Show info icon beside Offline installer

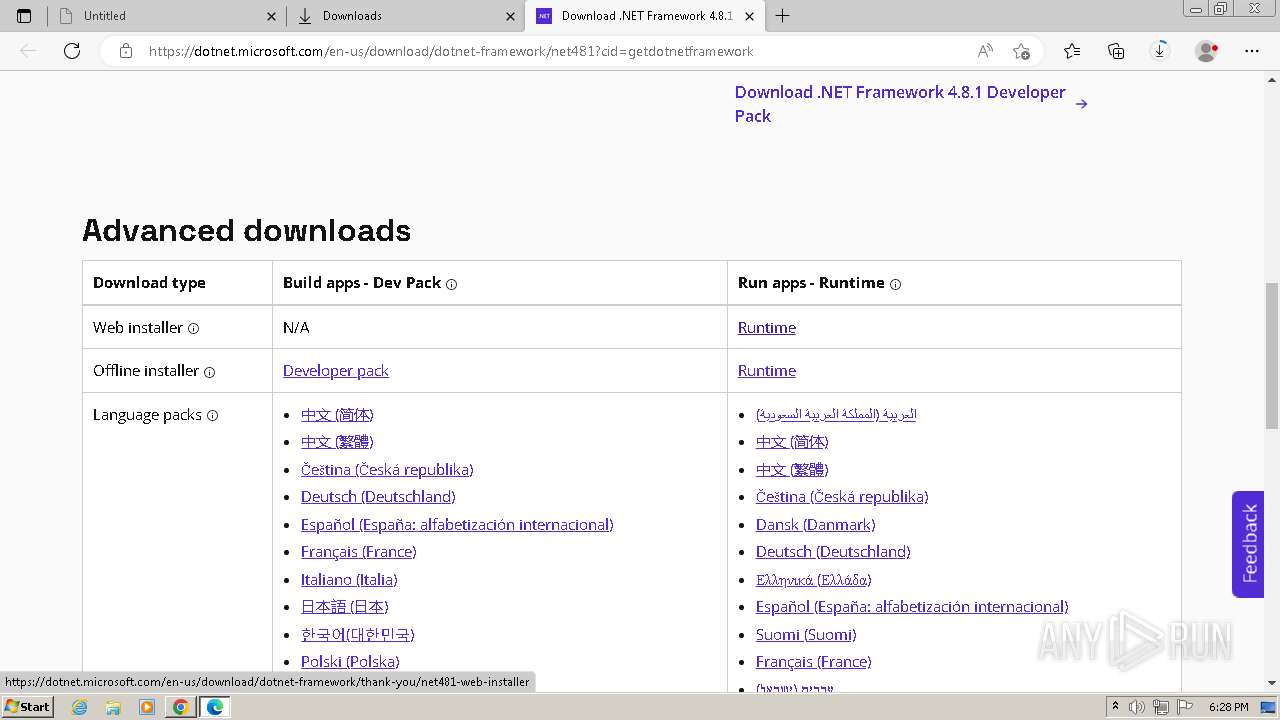(209, 372)
